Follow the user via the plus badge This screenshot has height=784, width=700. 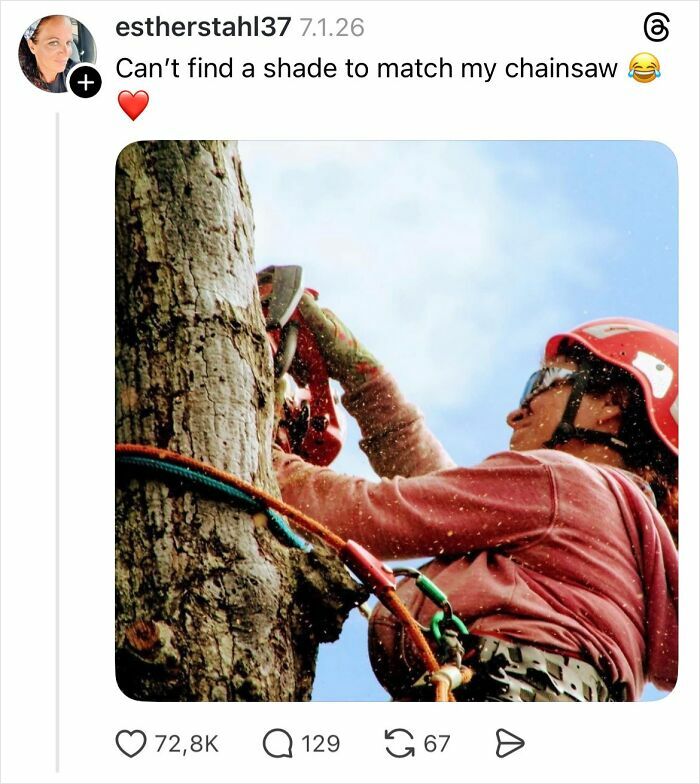click(86, 83)
